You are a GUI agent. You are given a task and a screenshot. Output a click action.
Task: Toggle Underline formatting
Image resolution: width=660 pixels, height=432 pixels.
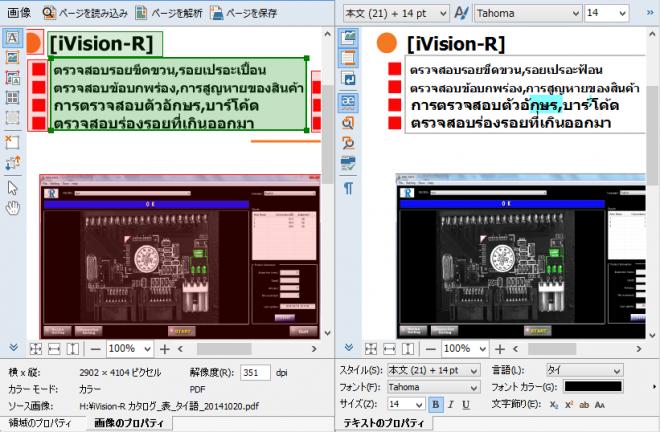(x=466, y=405)
